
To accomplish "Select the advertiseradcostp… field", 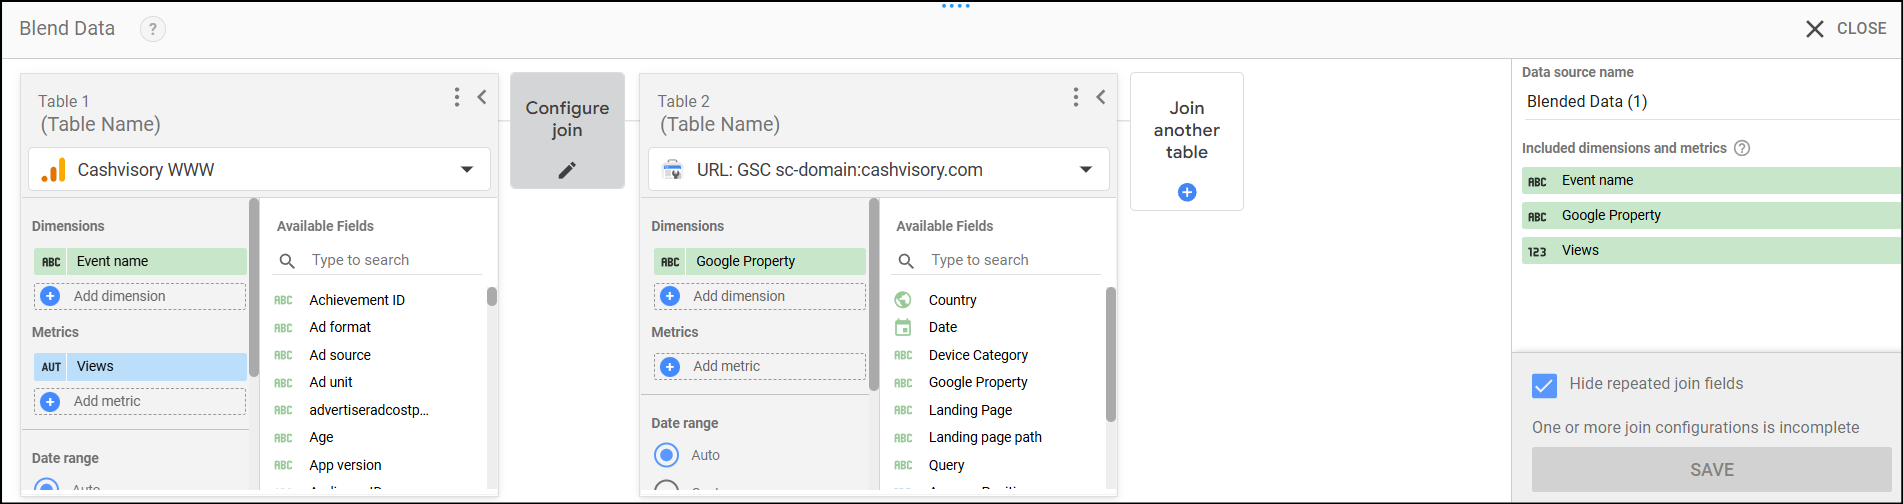I will tap(369, 410).
